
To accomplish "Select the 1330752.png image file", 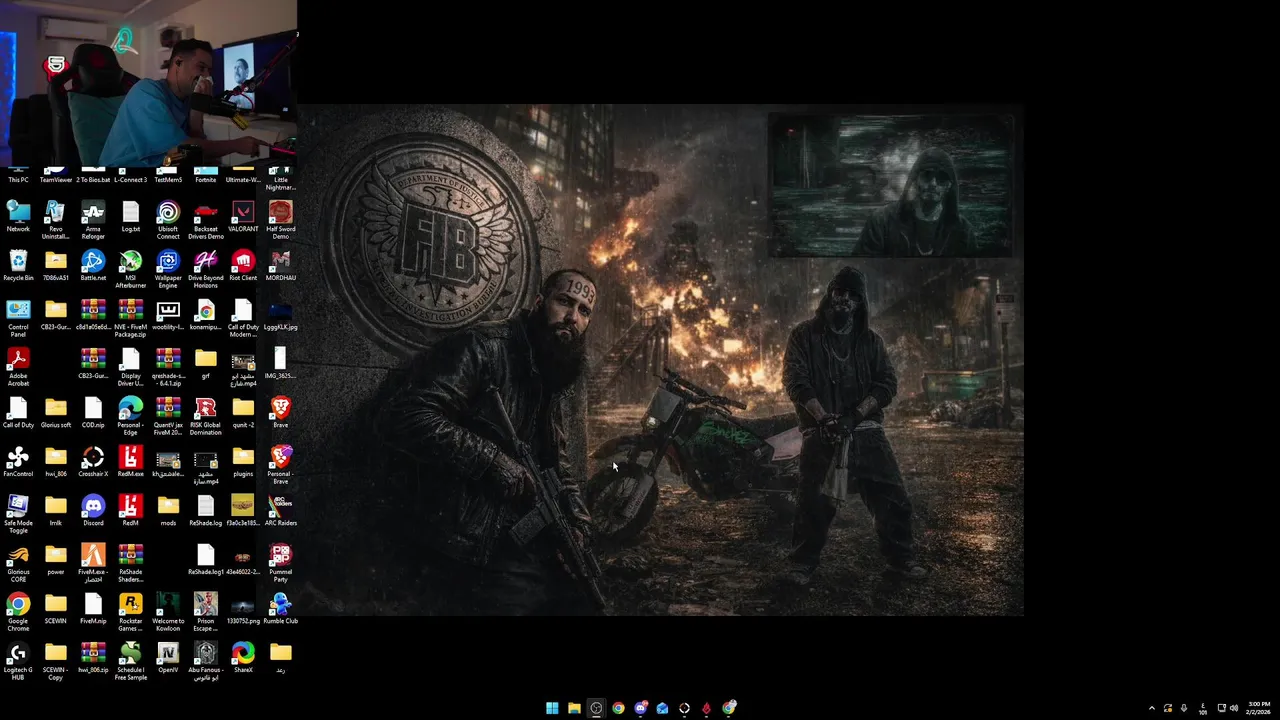I will 243,609.
